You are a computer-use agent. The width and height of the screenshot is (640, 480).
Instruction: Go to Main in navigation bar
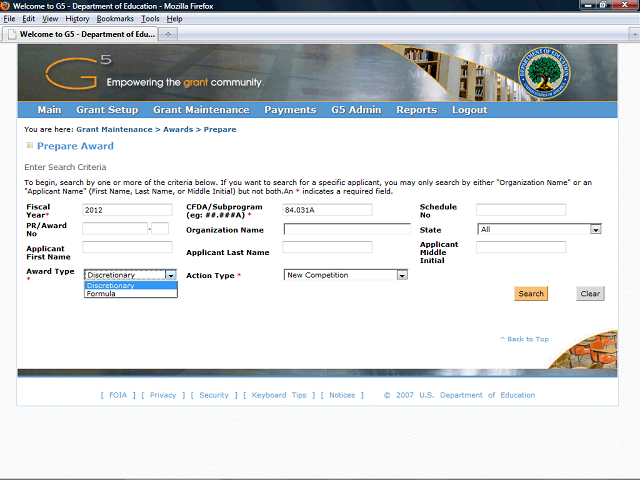tap(49, 110)
